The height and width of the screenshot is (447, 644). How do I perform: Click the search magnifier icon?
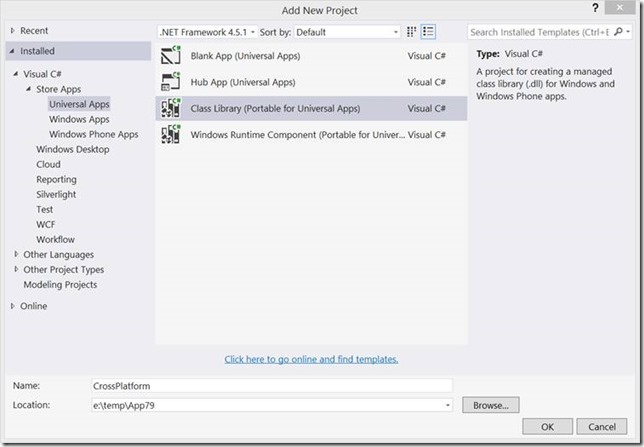618,32
